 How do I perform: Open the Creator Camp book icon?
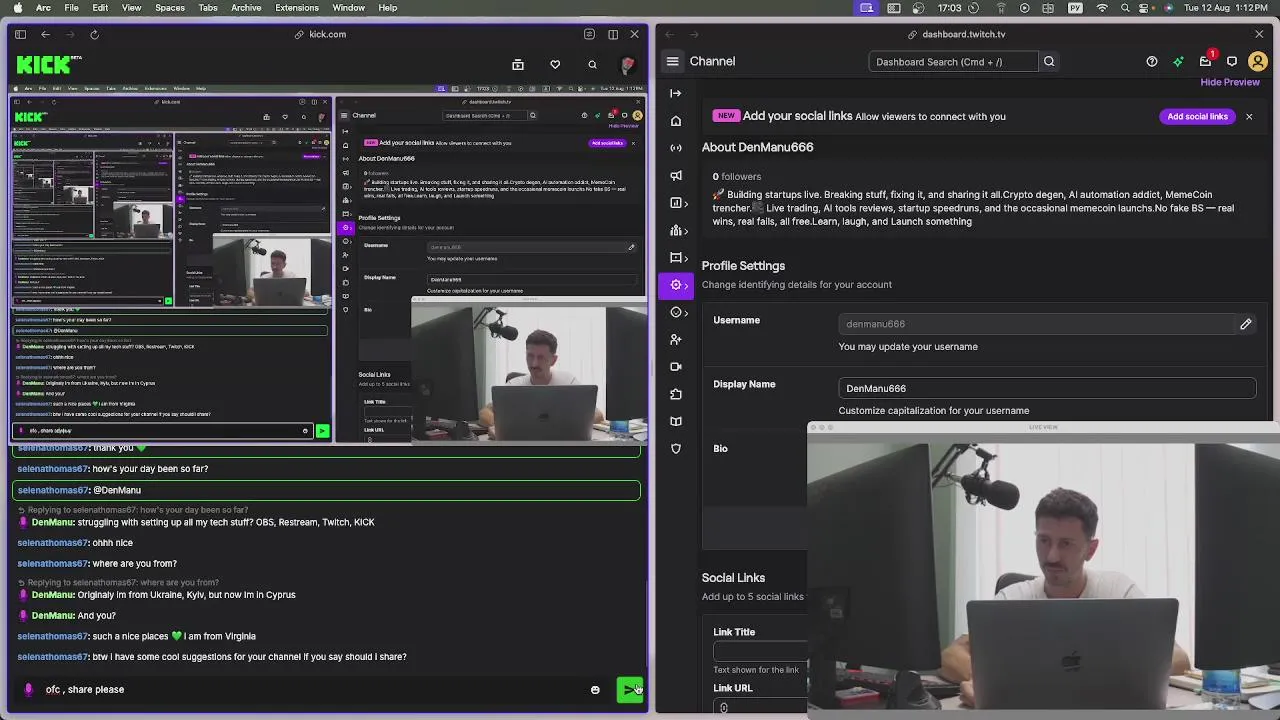tap(676, 421)
